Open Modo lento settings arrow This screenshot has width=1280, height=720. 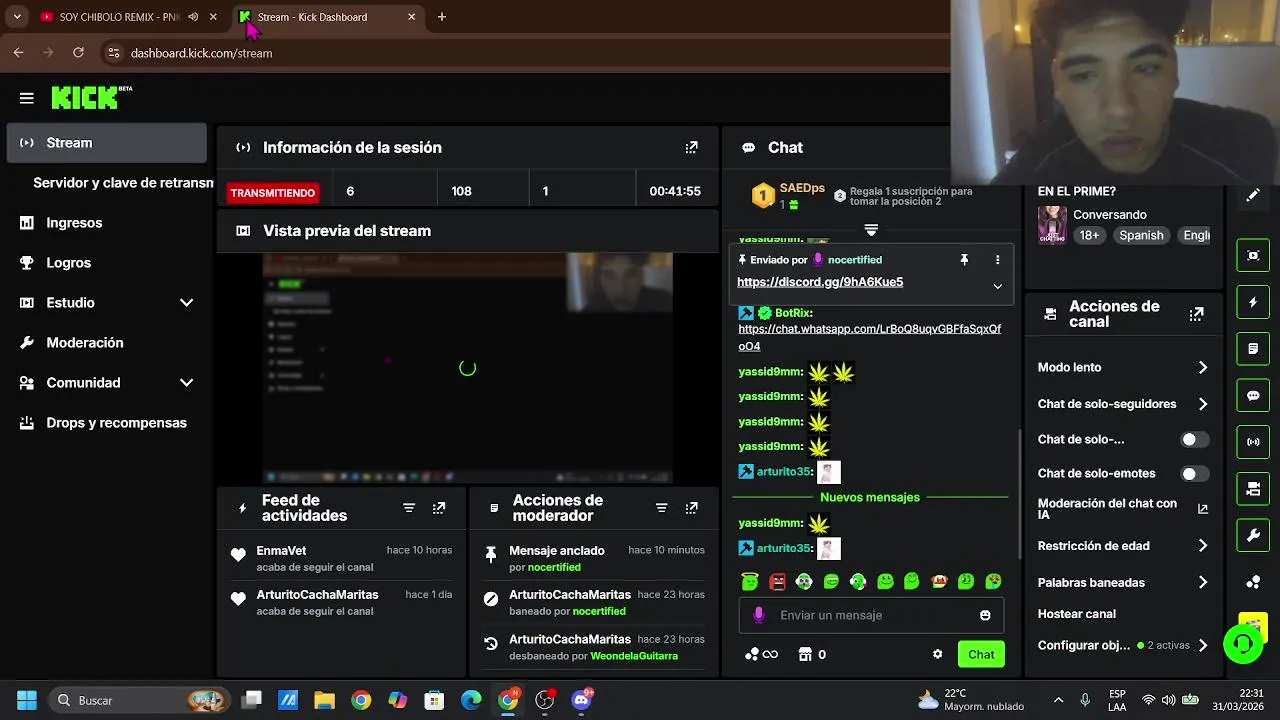click(1203, 368)
